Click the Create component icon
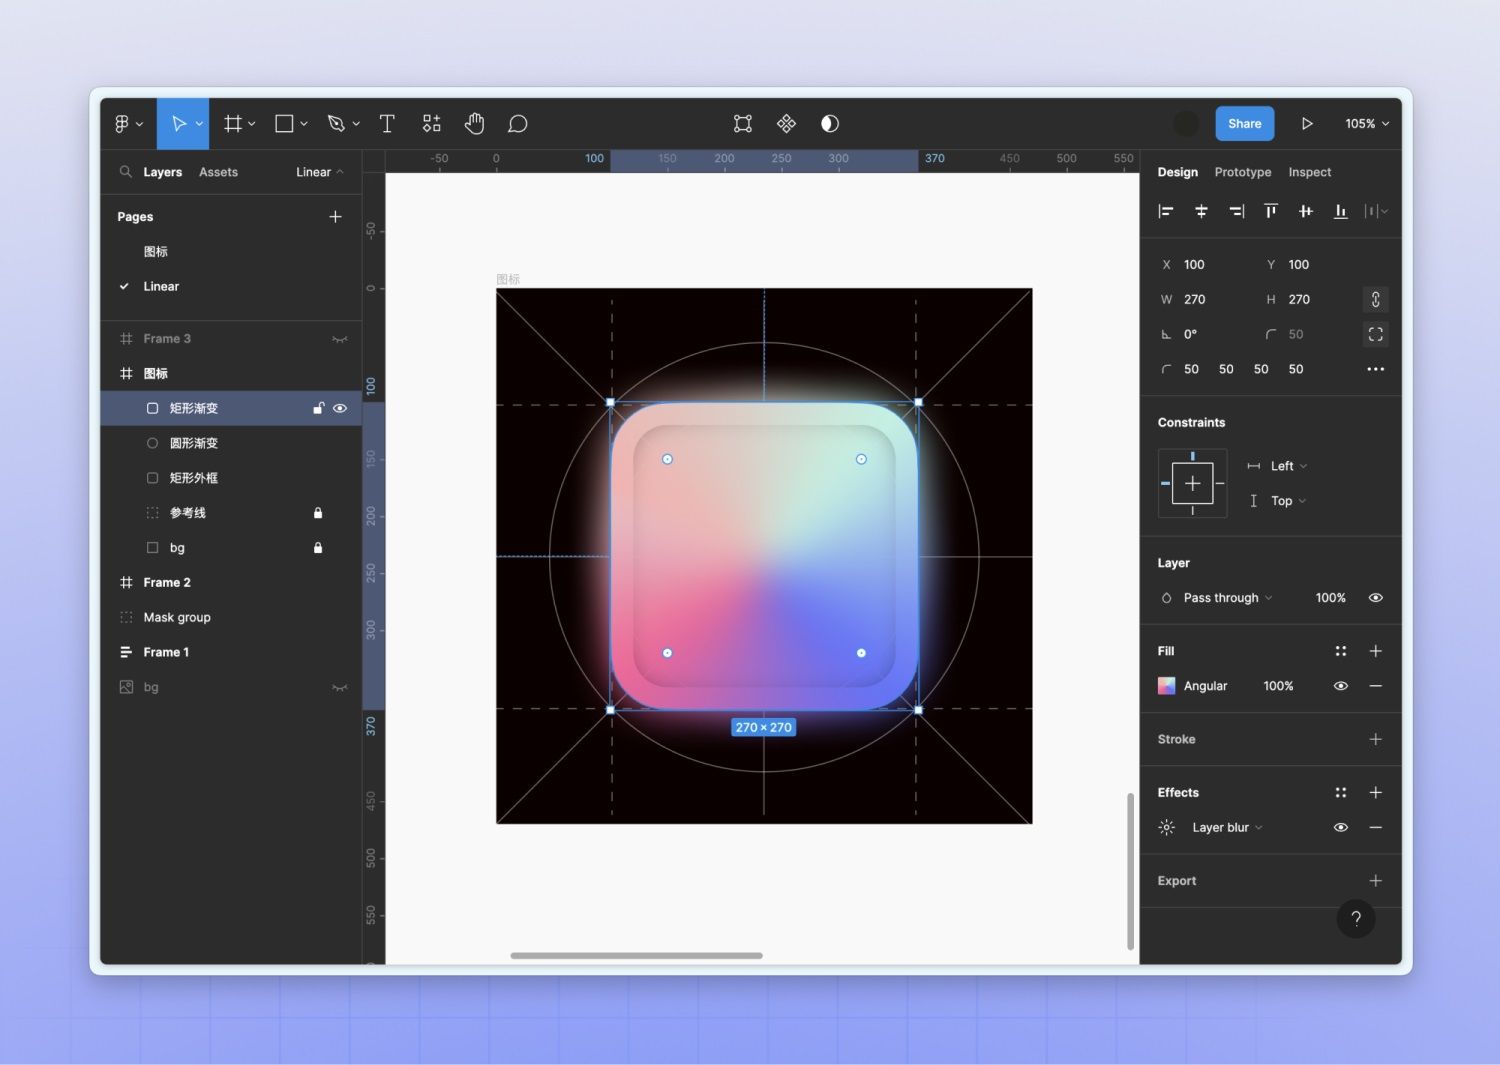Screen dimensions: 1500x1065 tap(786, 124)
